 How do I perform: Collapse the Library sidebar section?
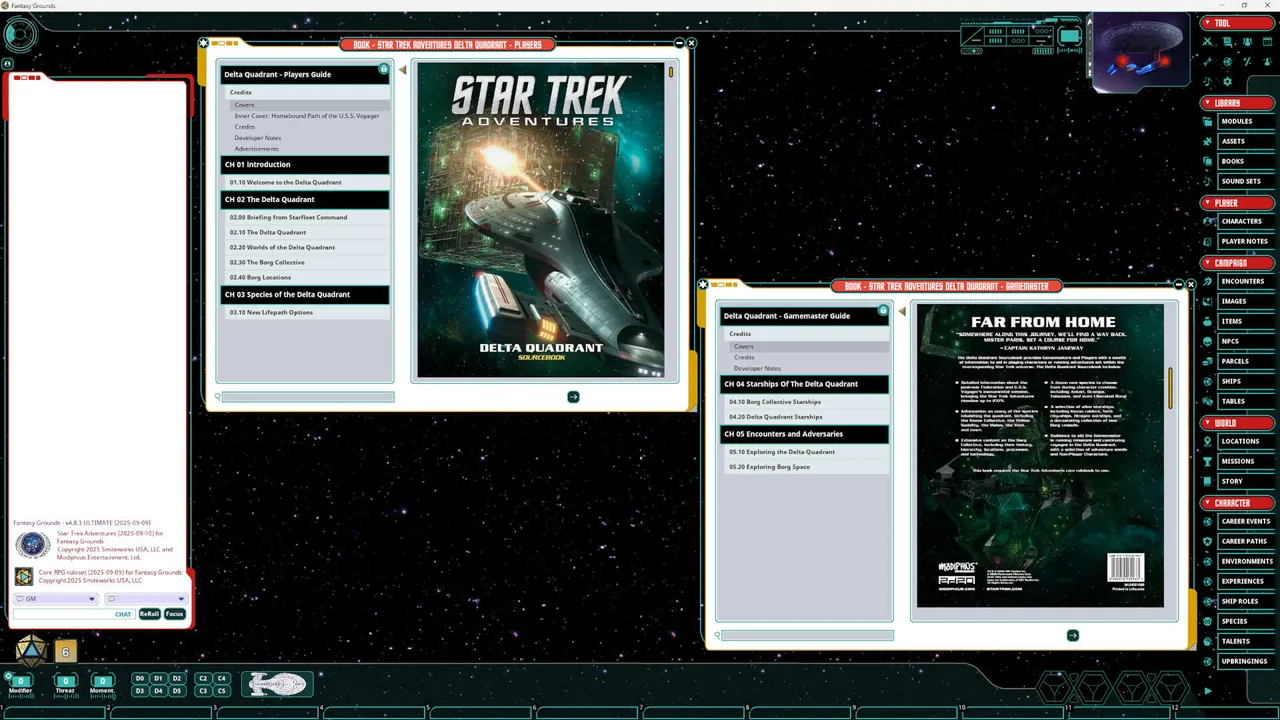(x=1237, y=103)
